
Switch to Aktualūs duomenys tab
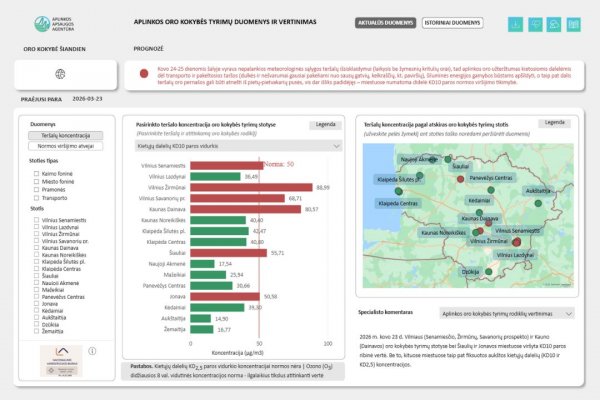click(385, 23)
